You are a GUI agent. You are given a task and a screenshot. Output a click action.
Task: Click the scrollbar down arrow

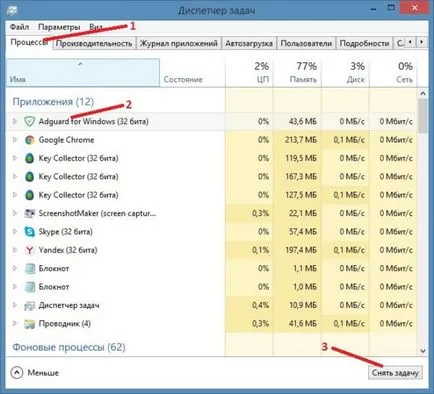(x=423, y=351)
